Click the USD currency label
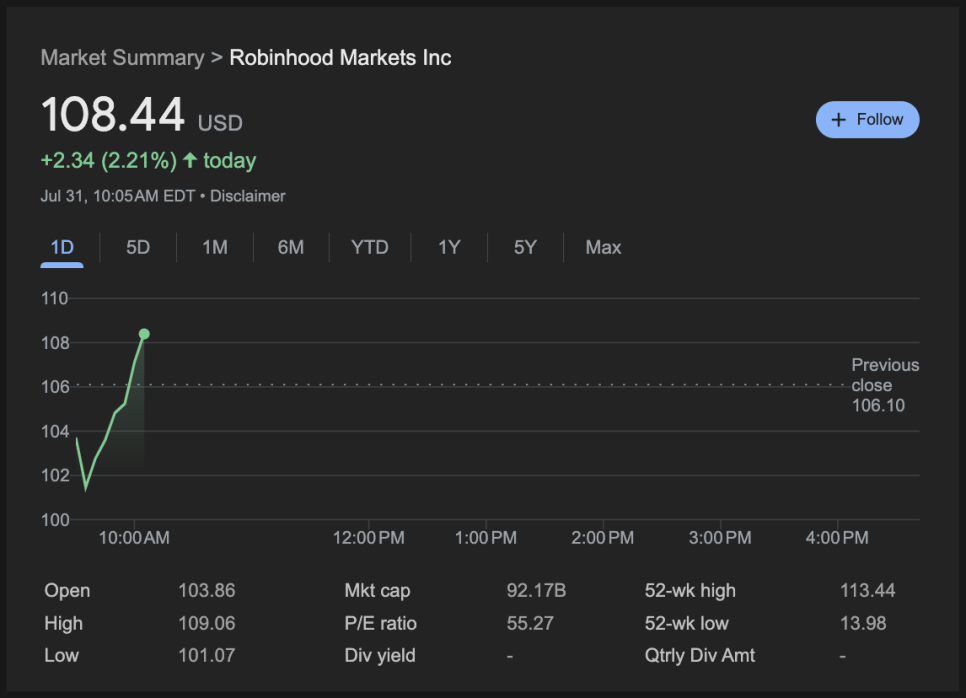 click(220, 123)
